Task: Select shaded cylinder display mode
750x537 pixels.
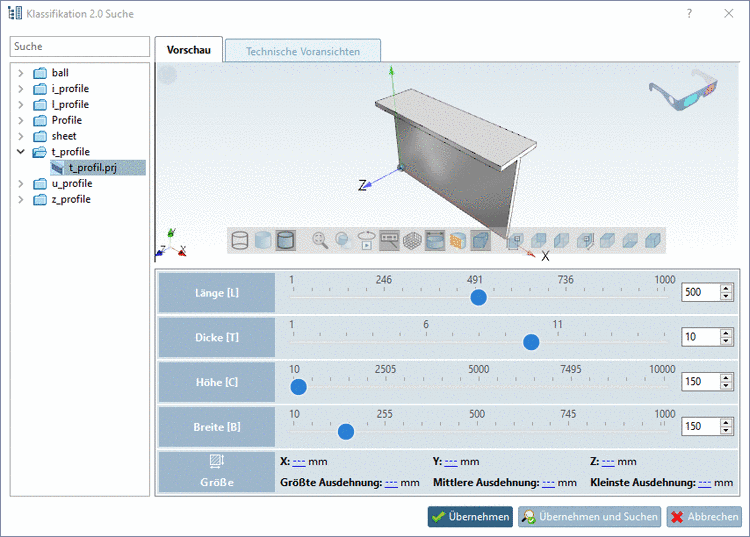Action: click(263, 240)
